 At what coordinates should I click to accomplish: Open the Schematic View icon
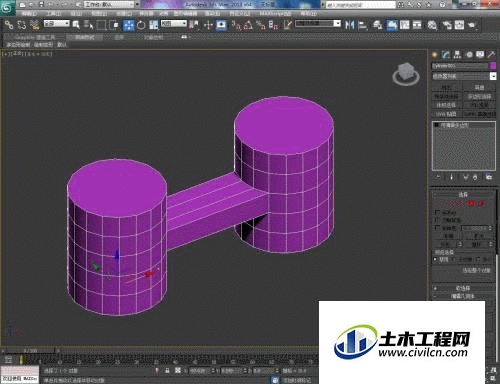pos(417,25)
